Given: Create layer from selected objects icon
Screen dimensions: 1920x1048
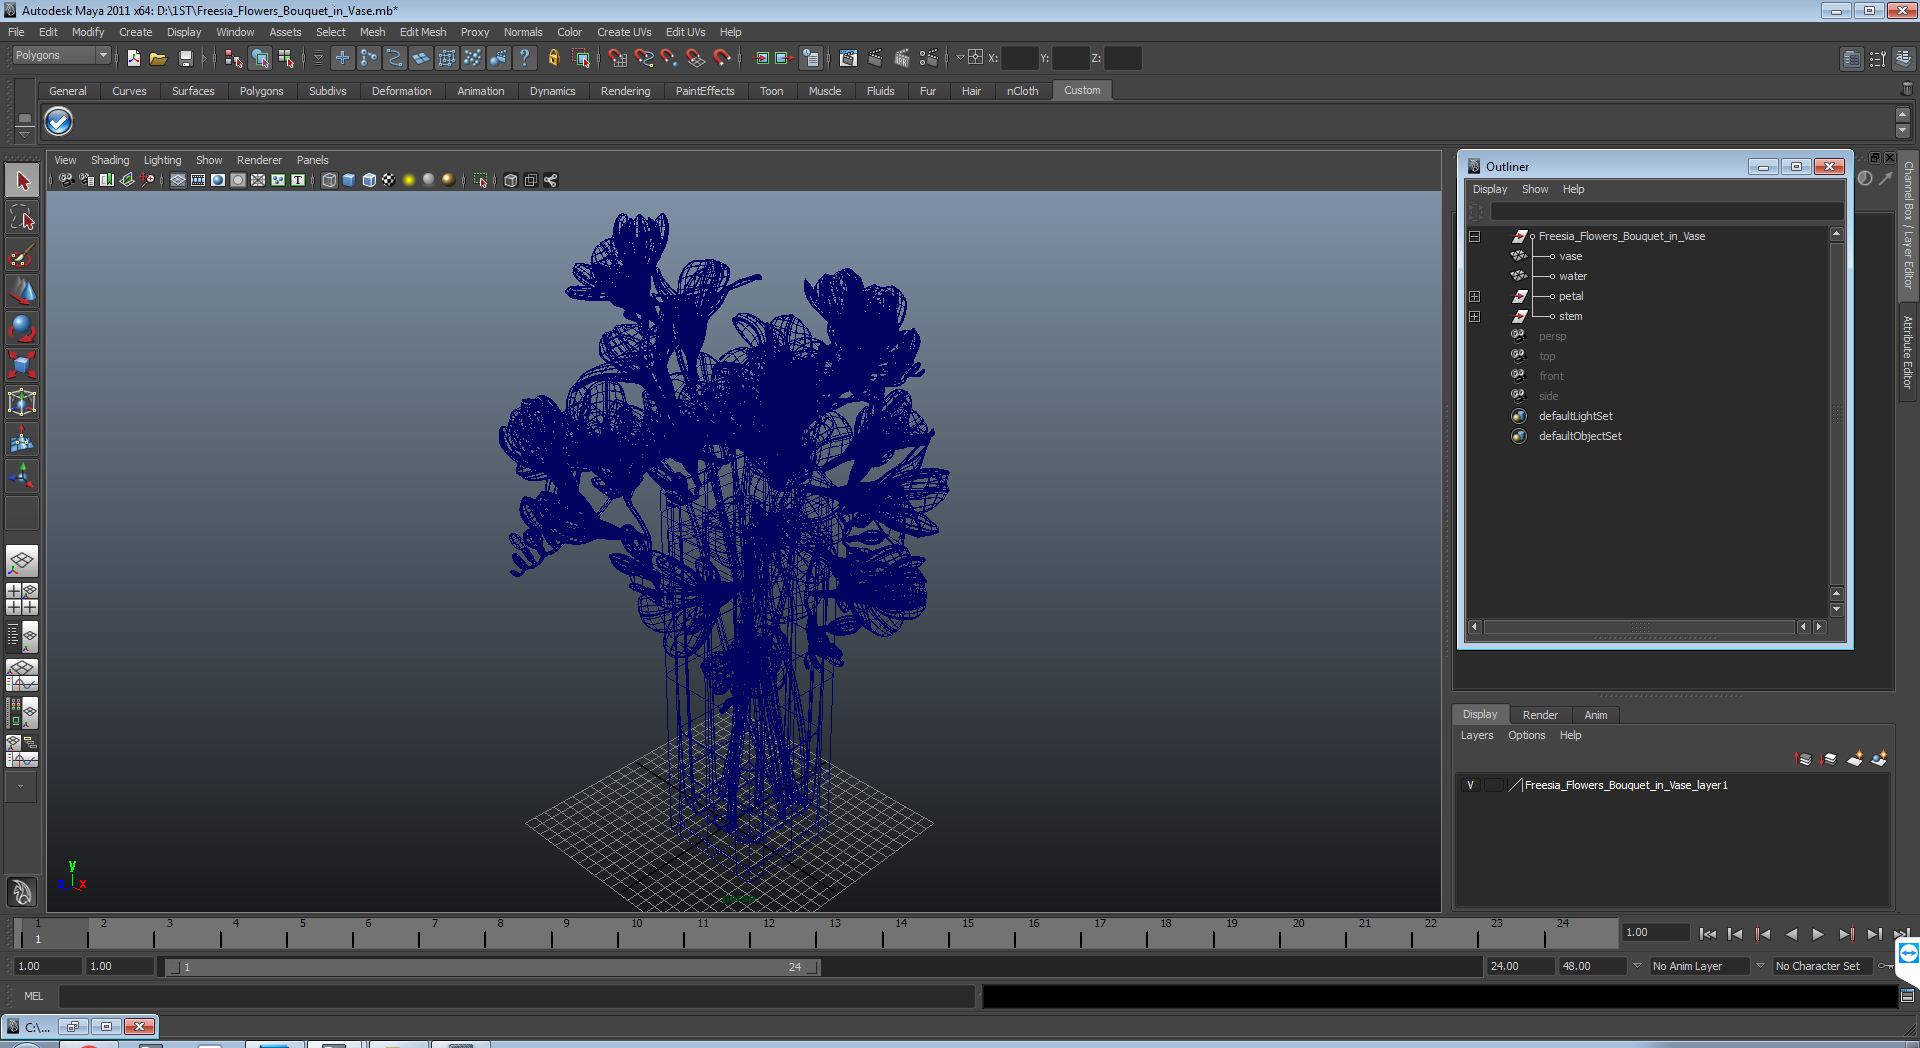Looking at the screenshot, I should coord(1880,759).
